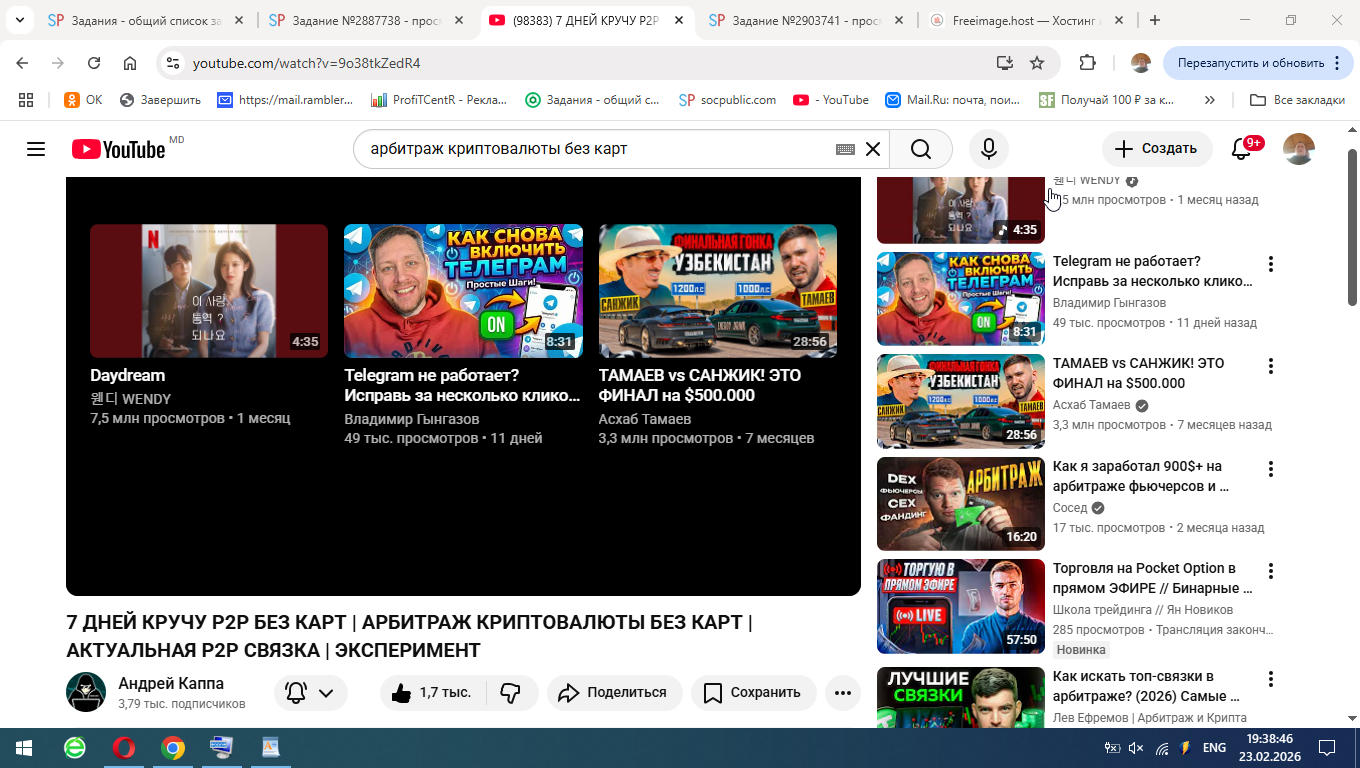The image size is (1360, 768).
Task: Open sidebar title Как искать топ-связки
Action: pyautogui.click(x=1146, y=686)
